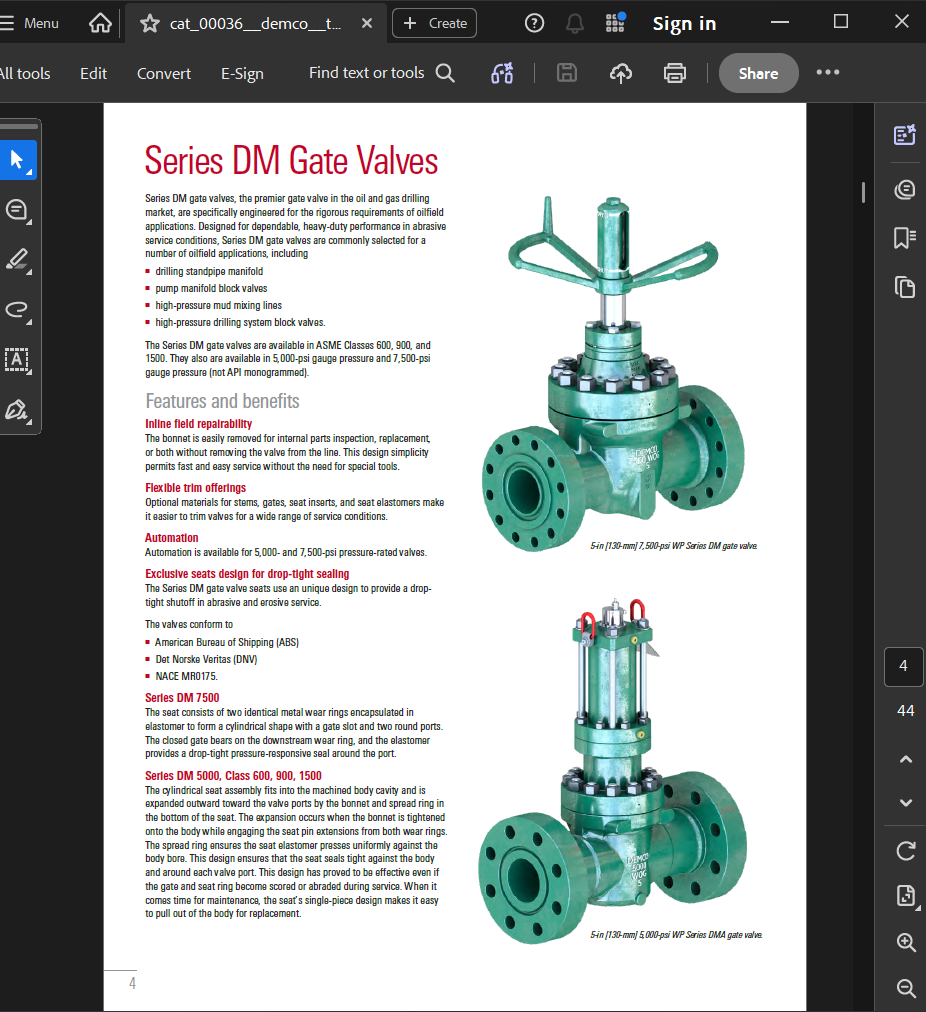Open the Help question mark icon
This screenshot has width=926, height=1012.
click(x=534, y=23)
